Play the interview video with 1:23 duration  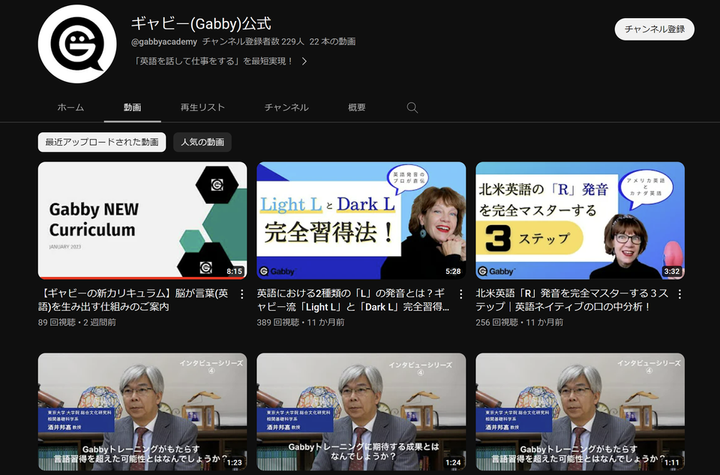tap(142, 412)
